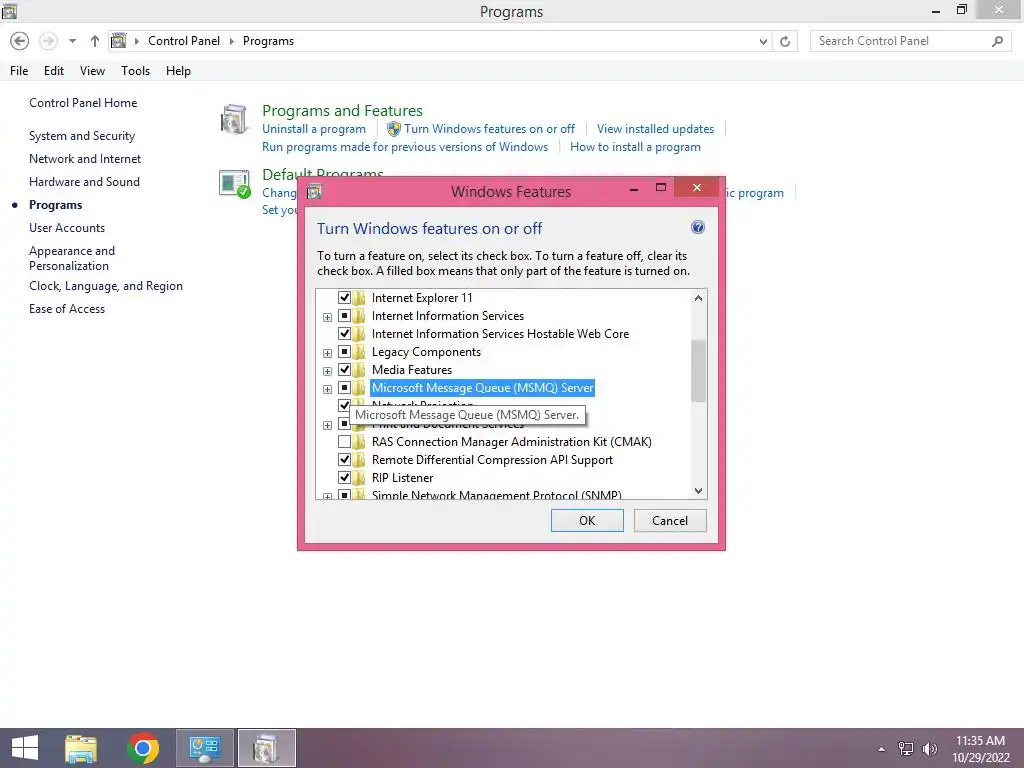Click the Default Programs icon
The image size is (1024, 768).
234,184
